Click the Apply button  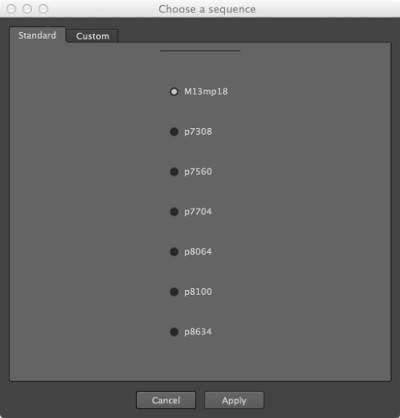point(234,400)
